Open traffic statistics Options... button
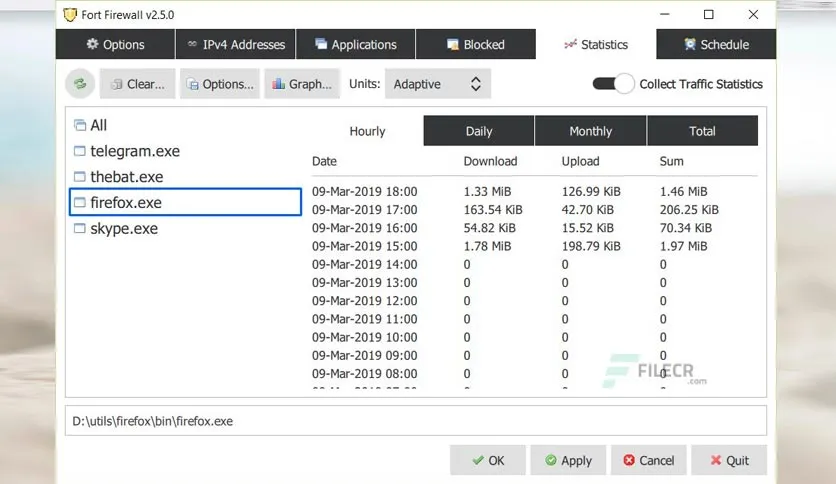The image size is (836, 484). pos(220,84)
